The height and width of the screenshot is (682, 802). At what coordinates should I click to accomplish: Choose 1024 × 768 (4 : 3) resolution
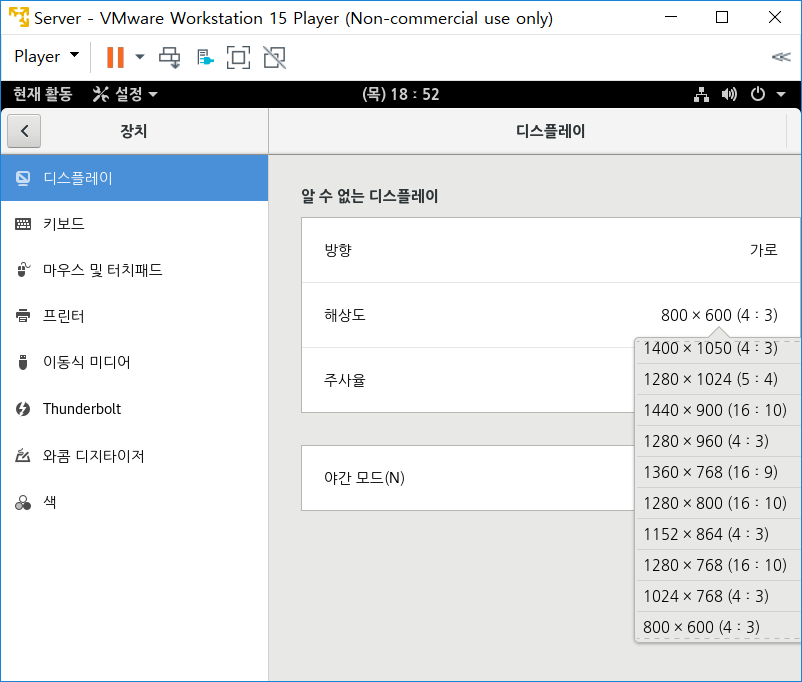coord(718,596)
